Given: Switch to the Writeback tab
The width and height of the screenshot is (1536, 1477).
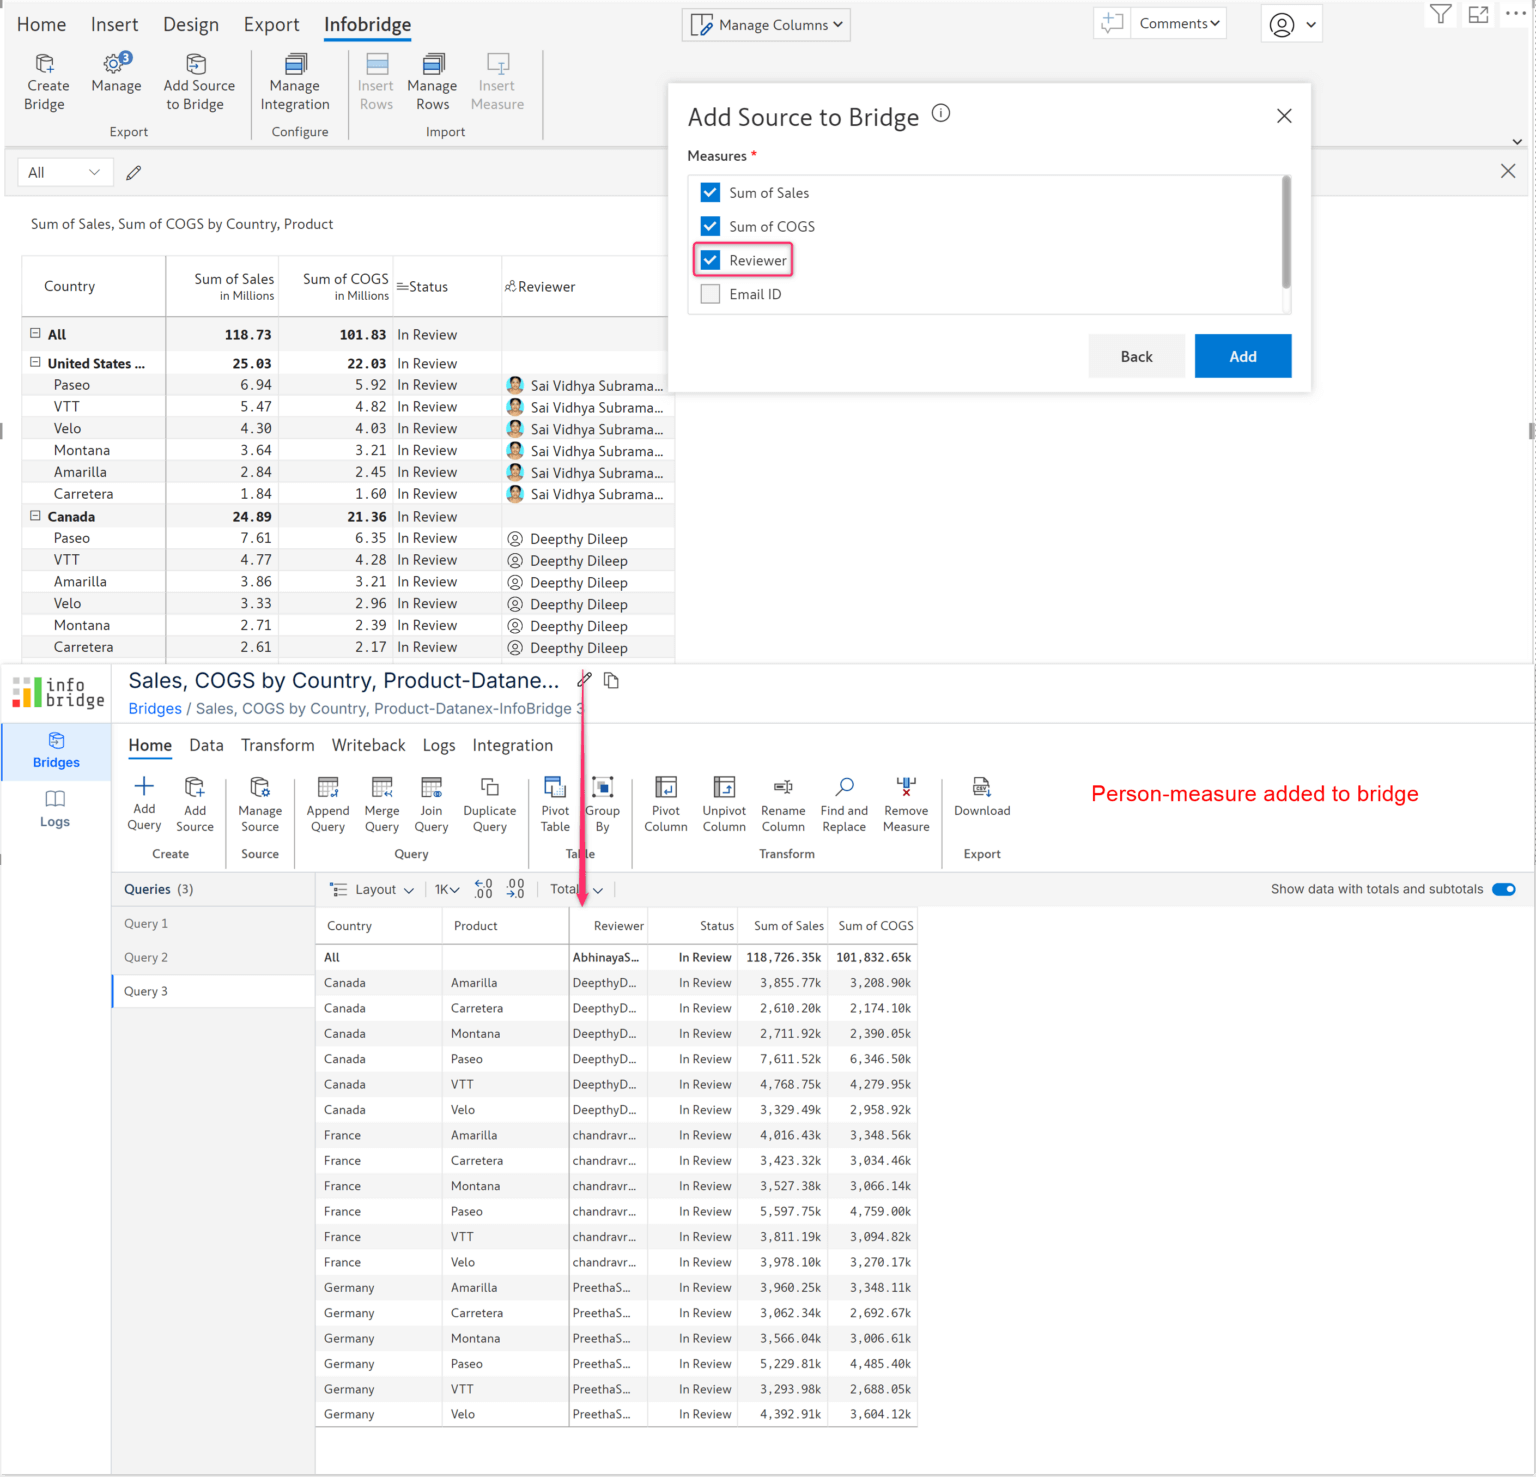Looking at the screenshot, I should coord(368,745).
